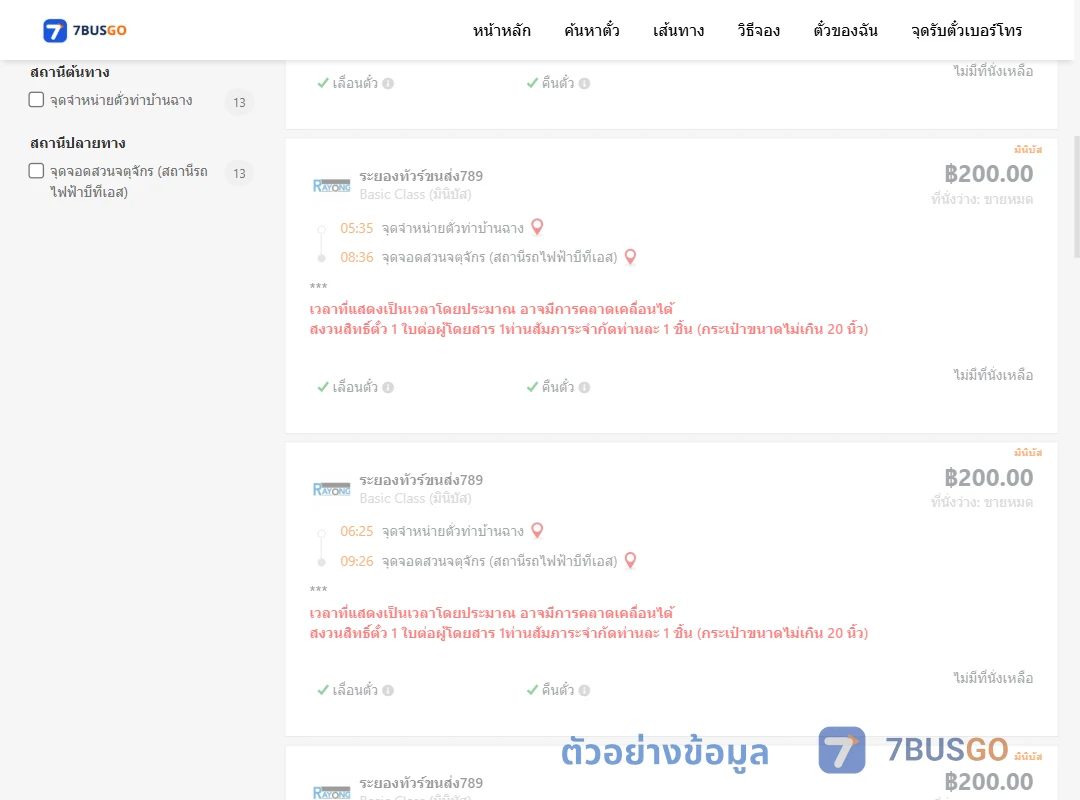Click the page vertical scrollbar thumb
This screenshot has height=800, width=1080.
[x=1077, y=196]
